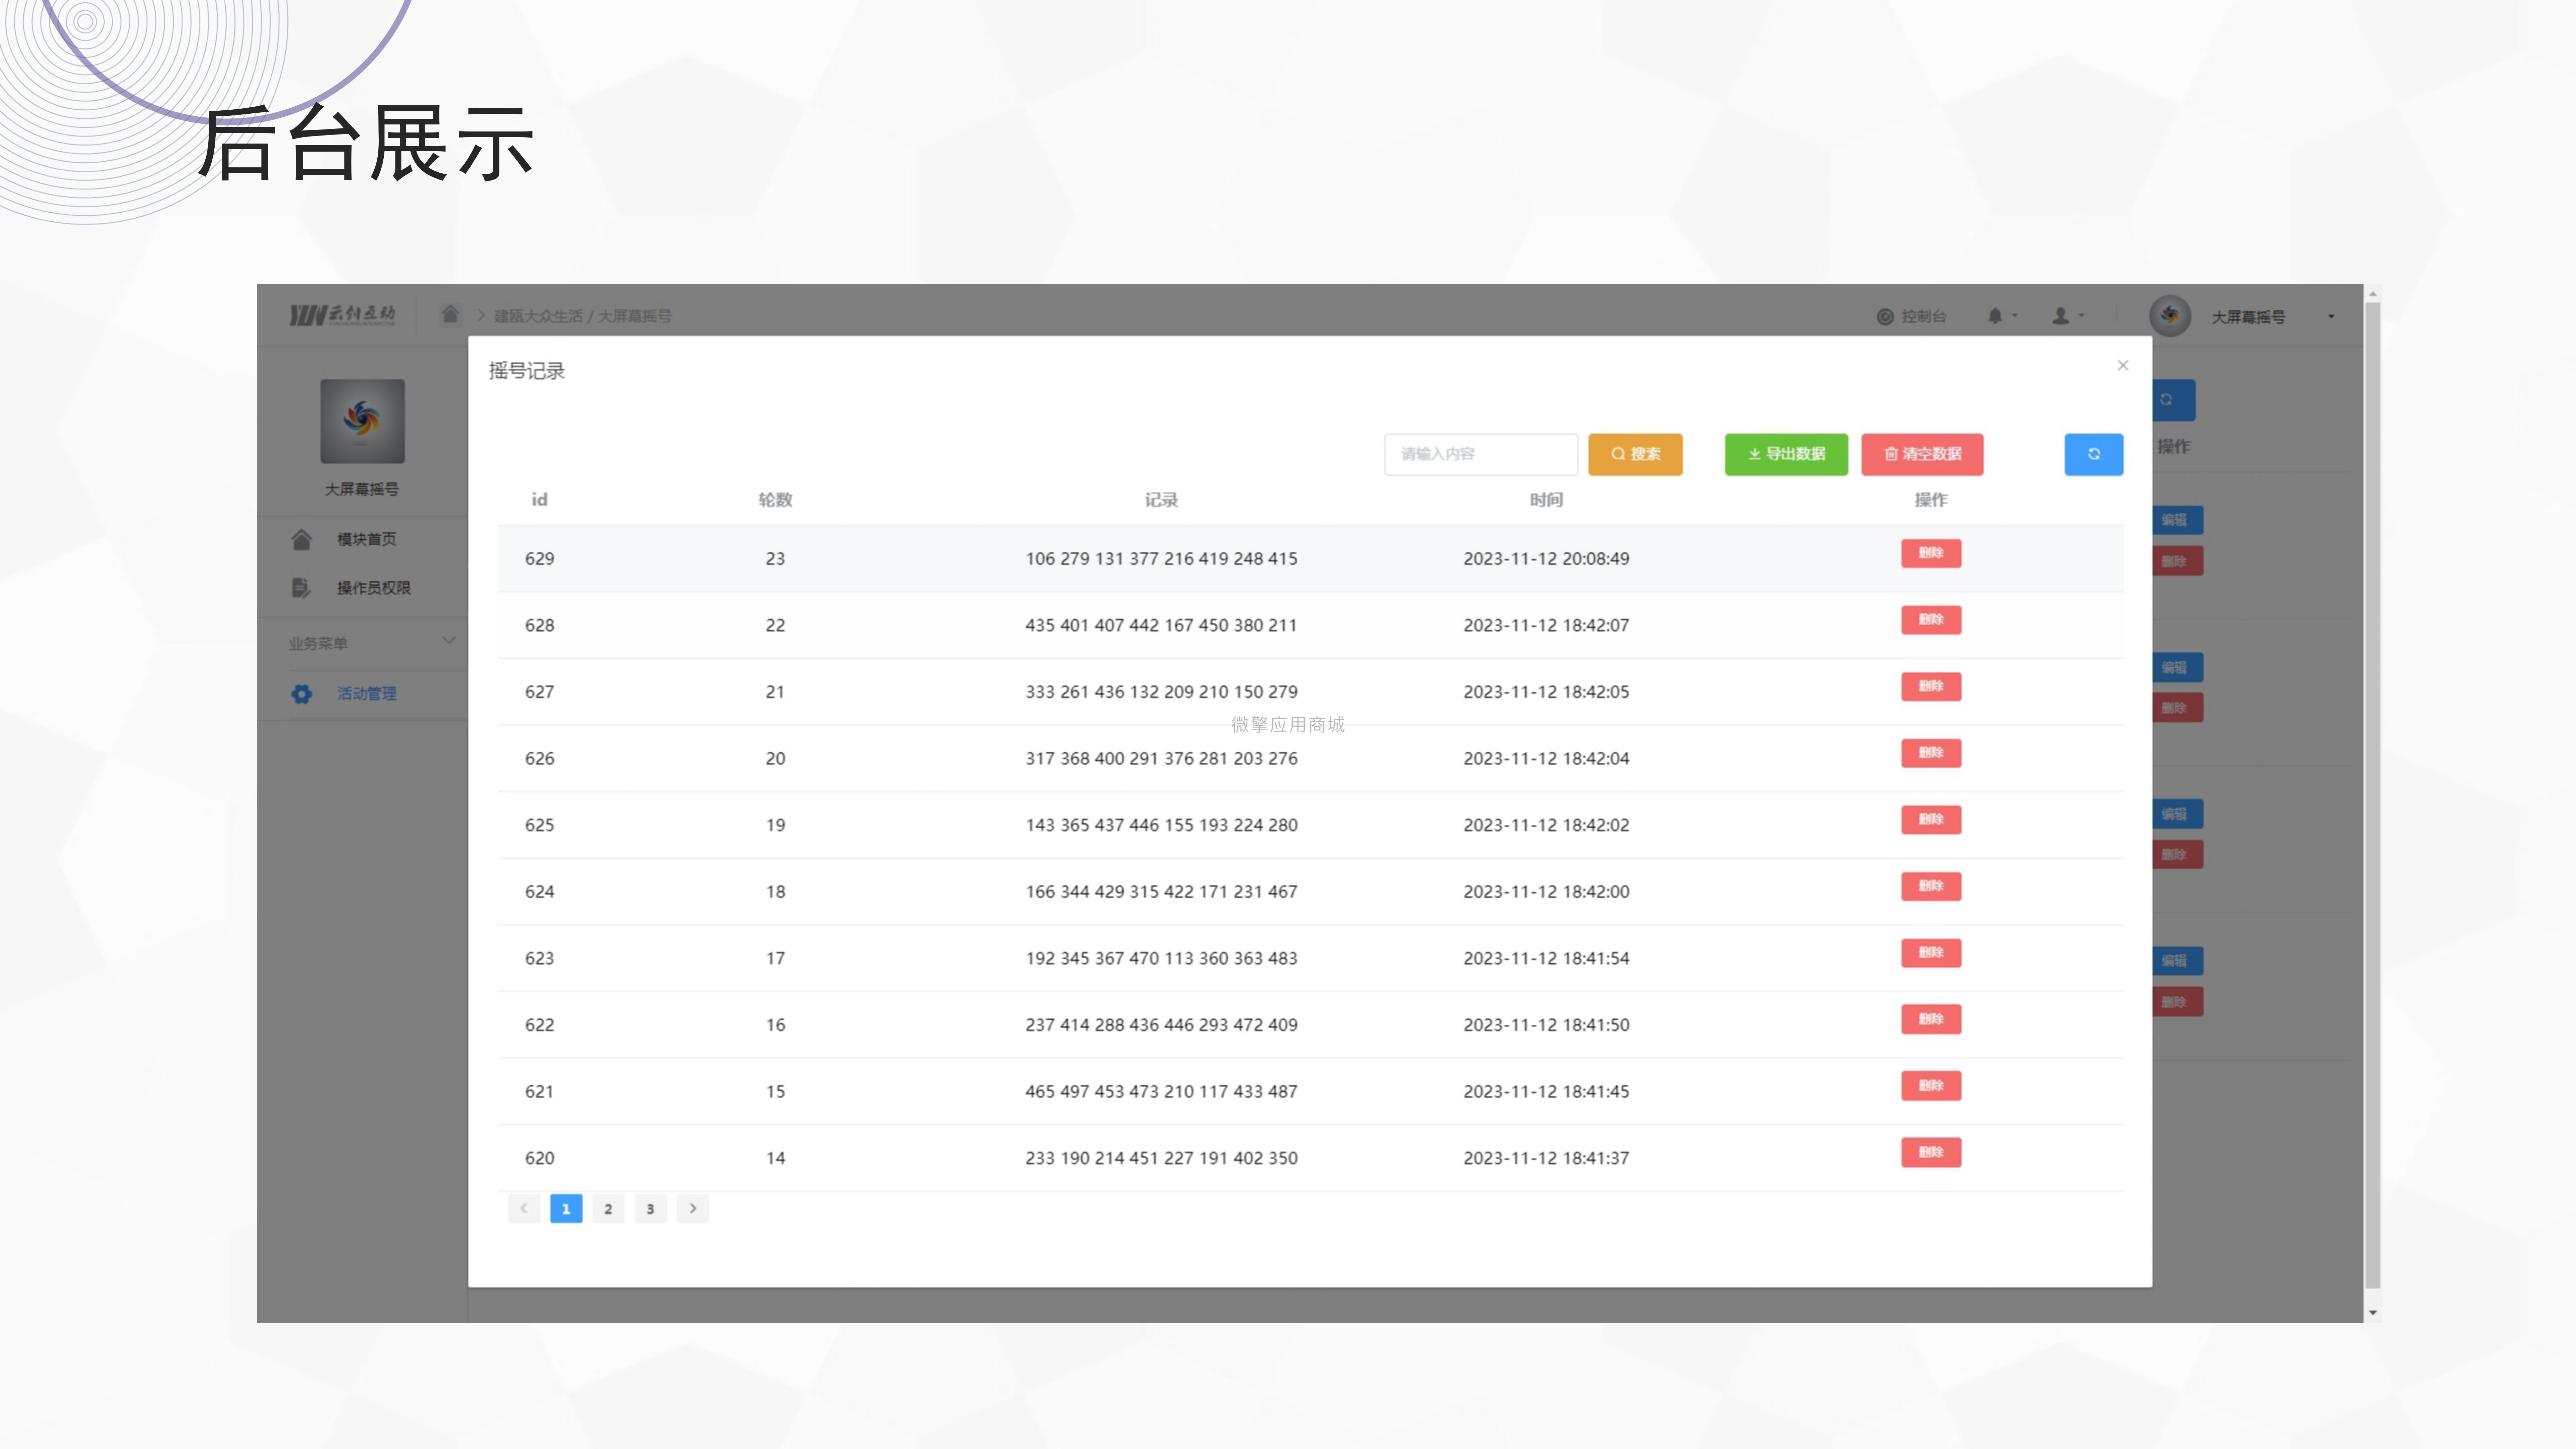2576x1449 pixels.
Task: Open 操作员权限 in the sidebar
Action: click(373, 588)
